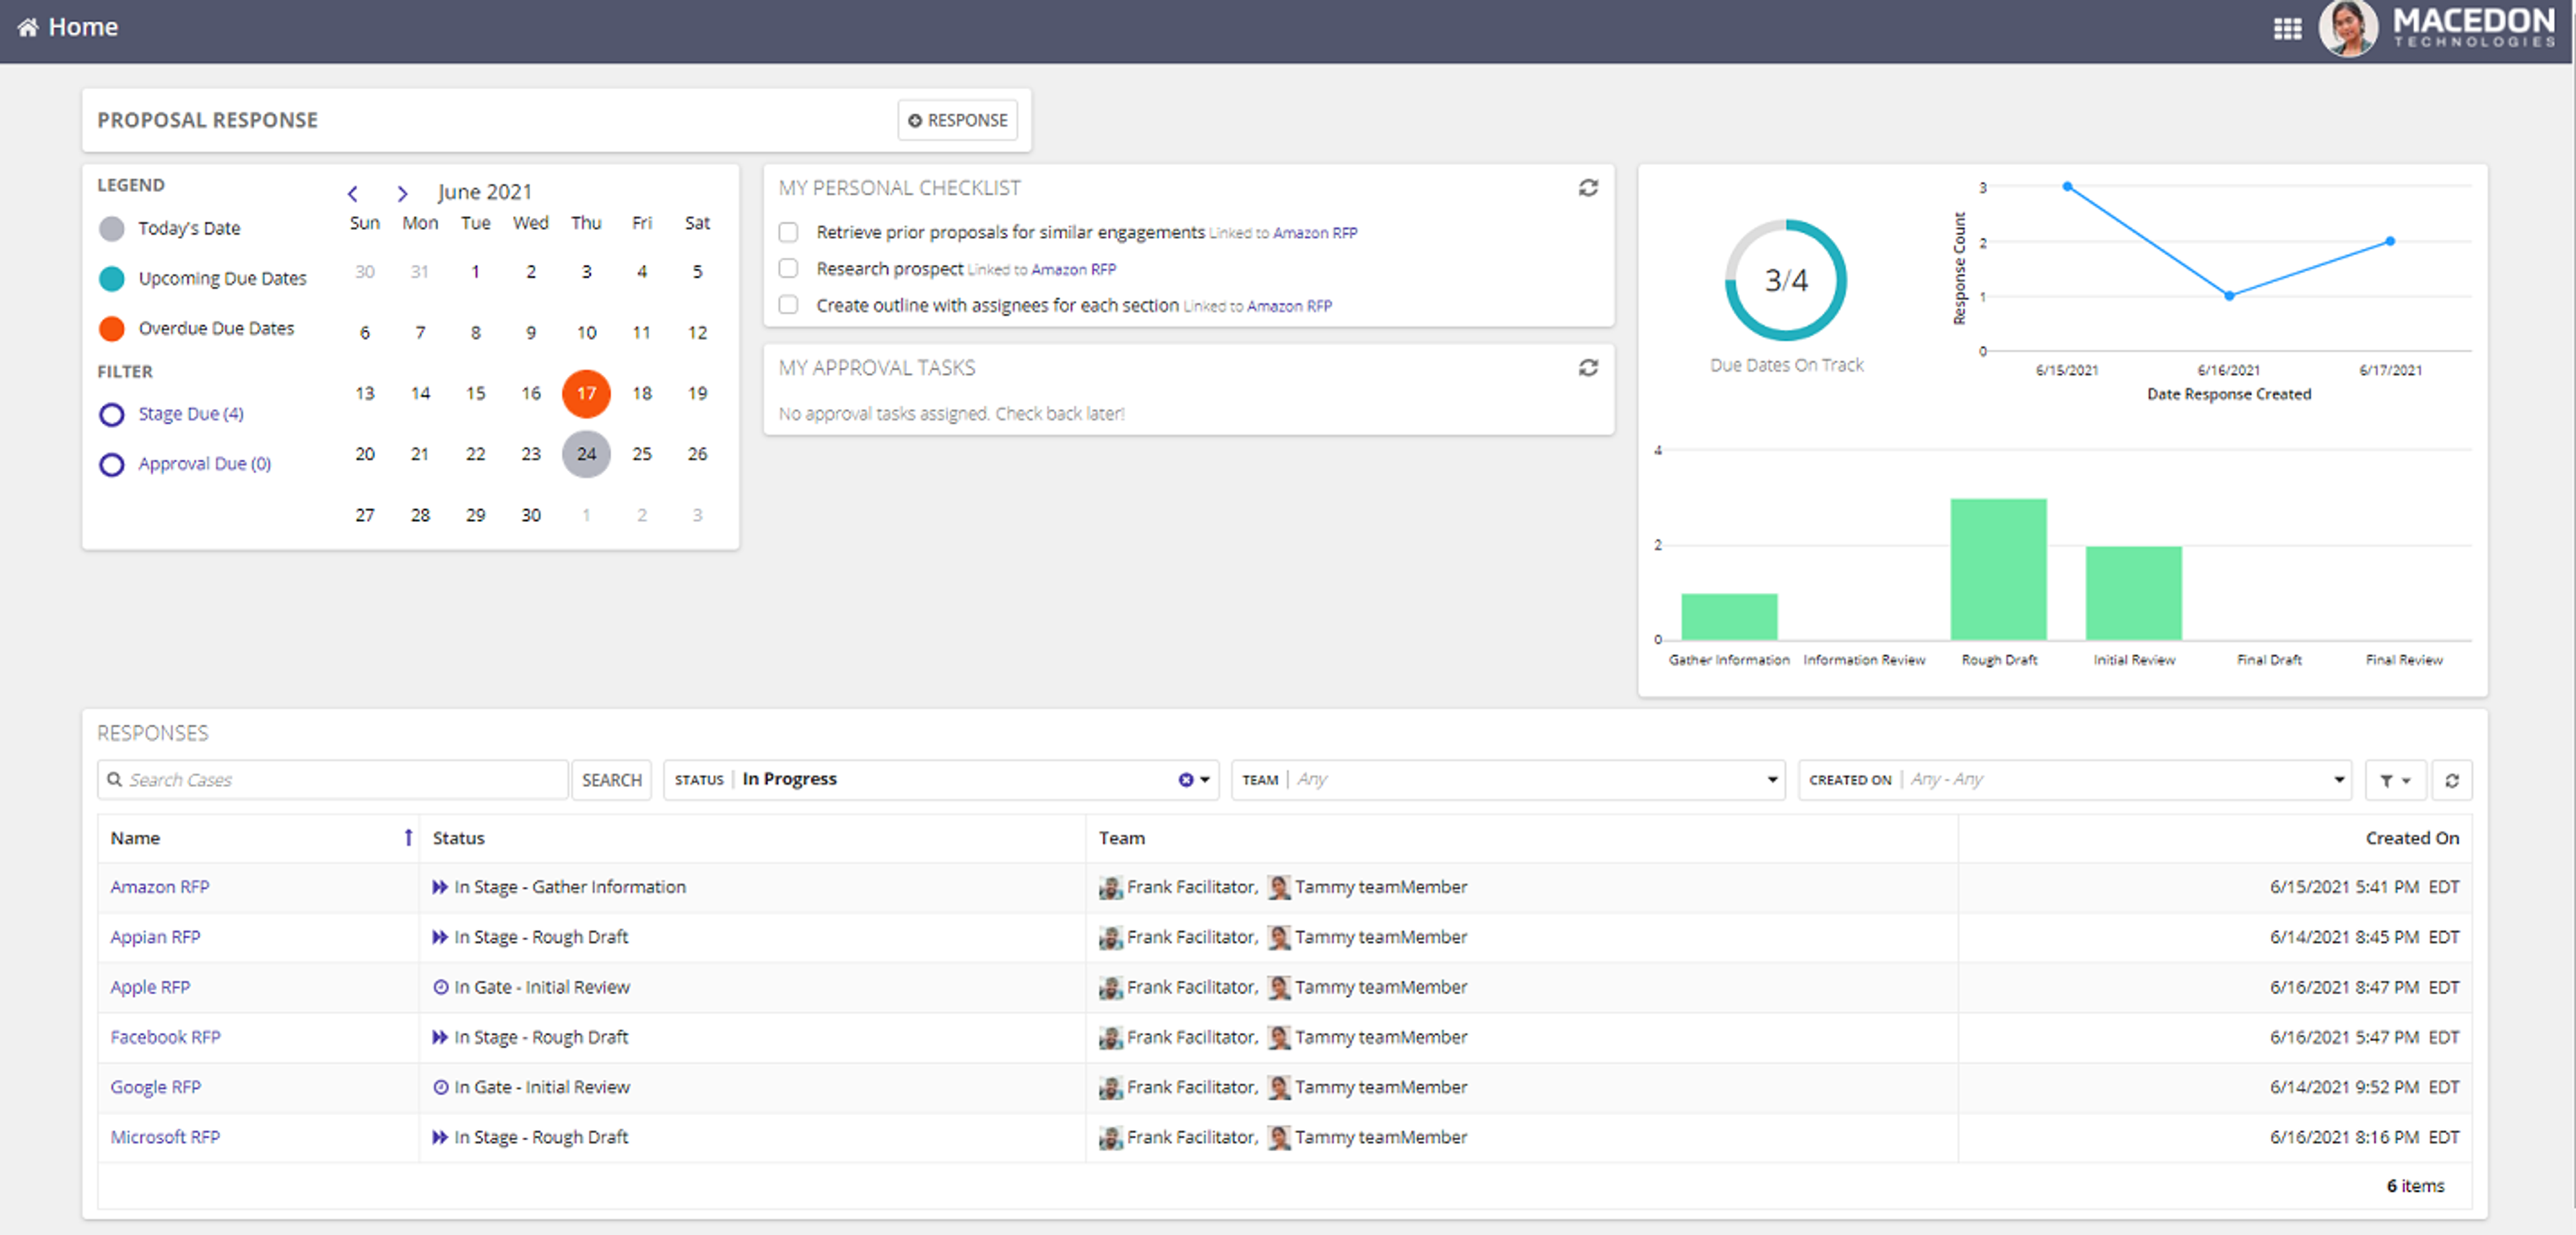Go to previous month in calendar
Image resolution: width=2576 pixels, height=1235 pixels.
(x=353, y=193)
